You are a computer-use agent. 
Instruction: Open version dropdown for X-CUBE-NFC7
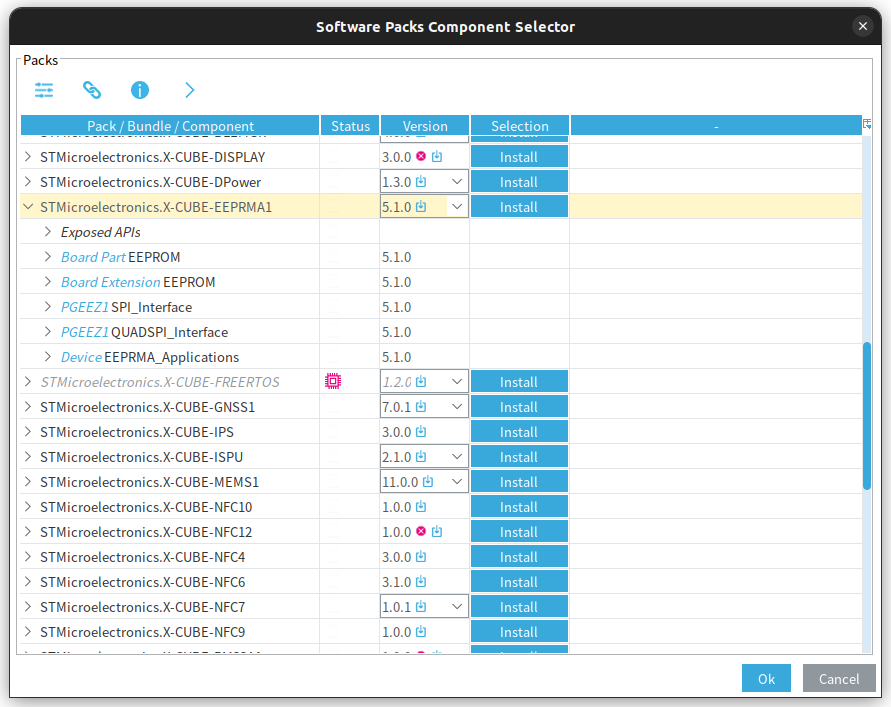coord(457,607)
